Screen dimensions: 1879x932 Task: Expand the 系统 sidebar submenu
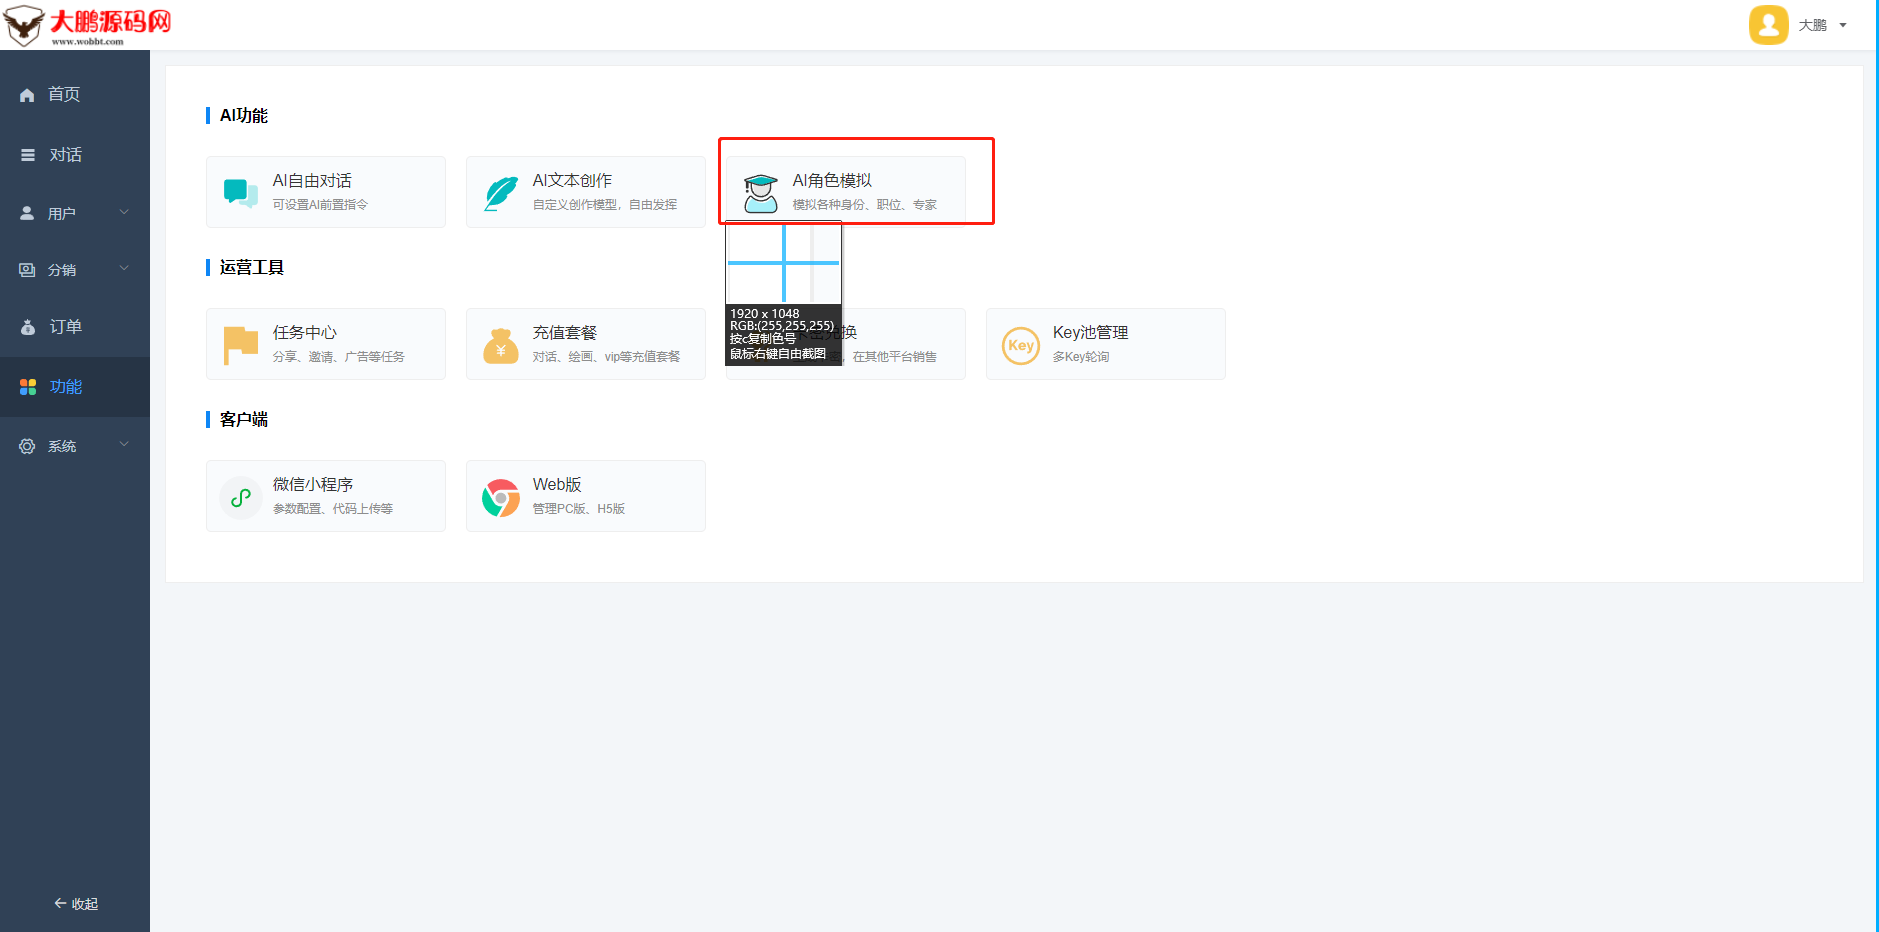click(x=124, y=444)
